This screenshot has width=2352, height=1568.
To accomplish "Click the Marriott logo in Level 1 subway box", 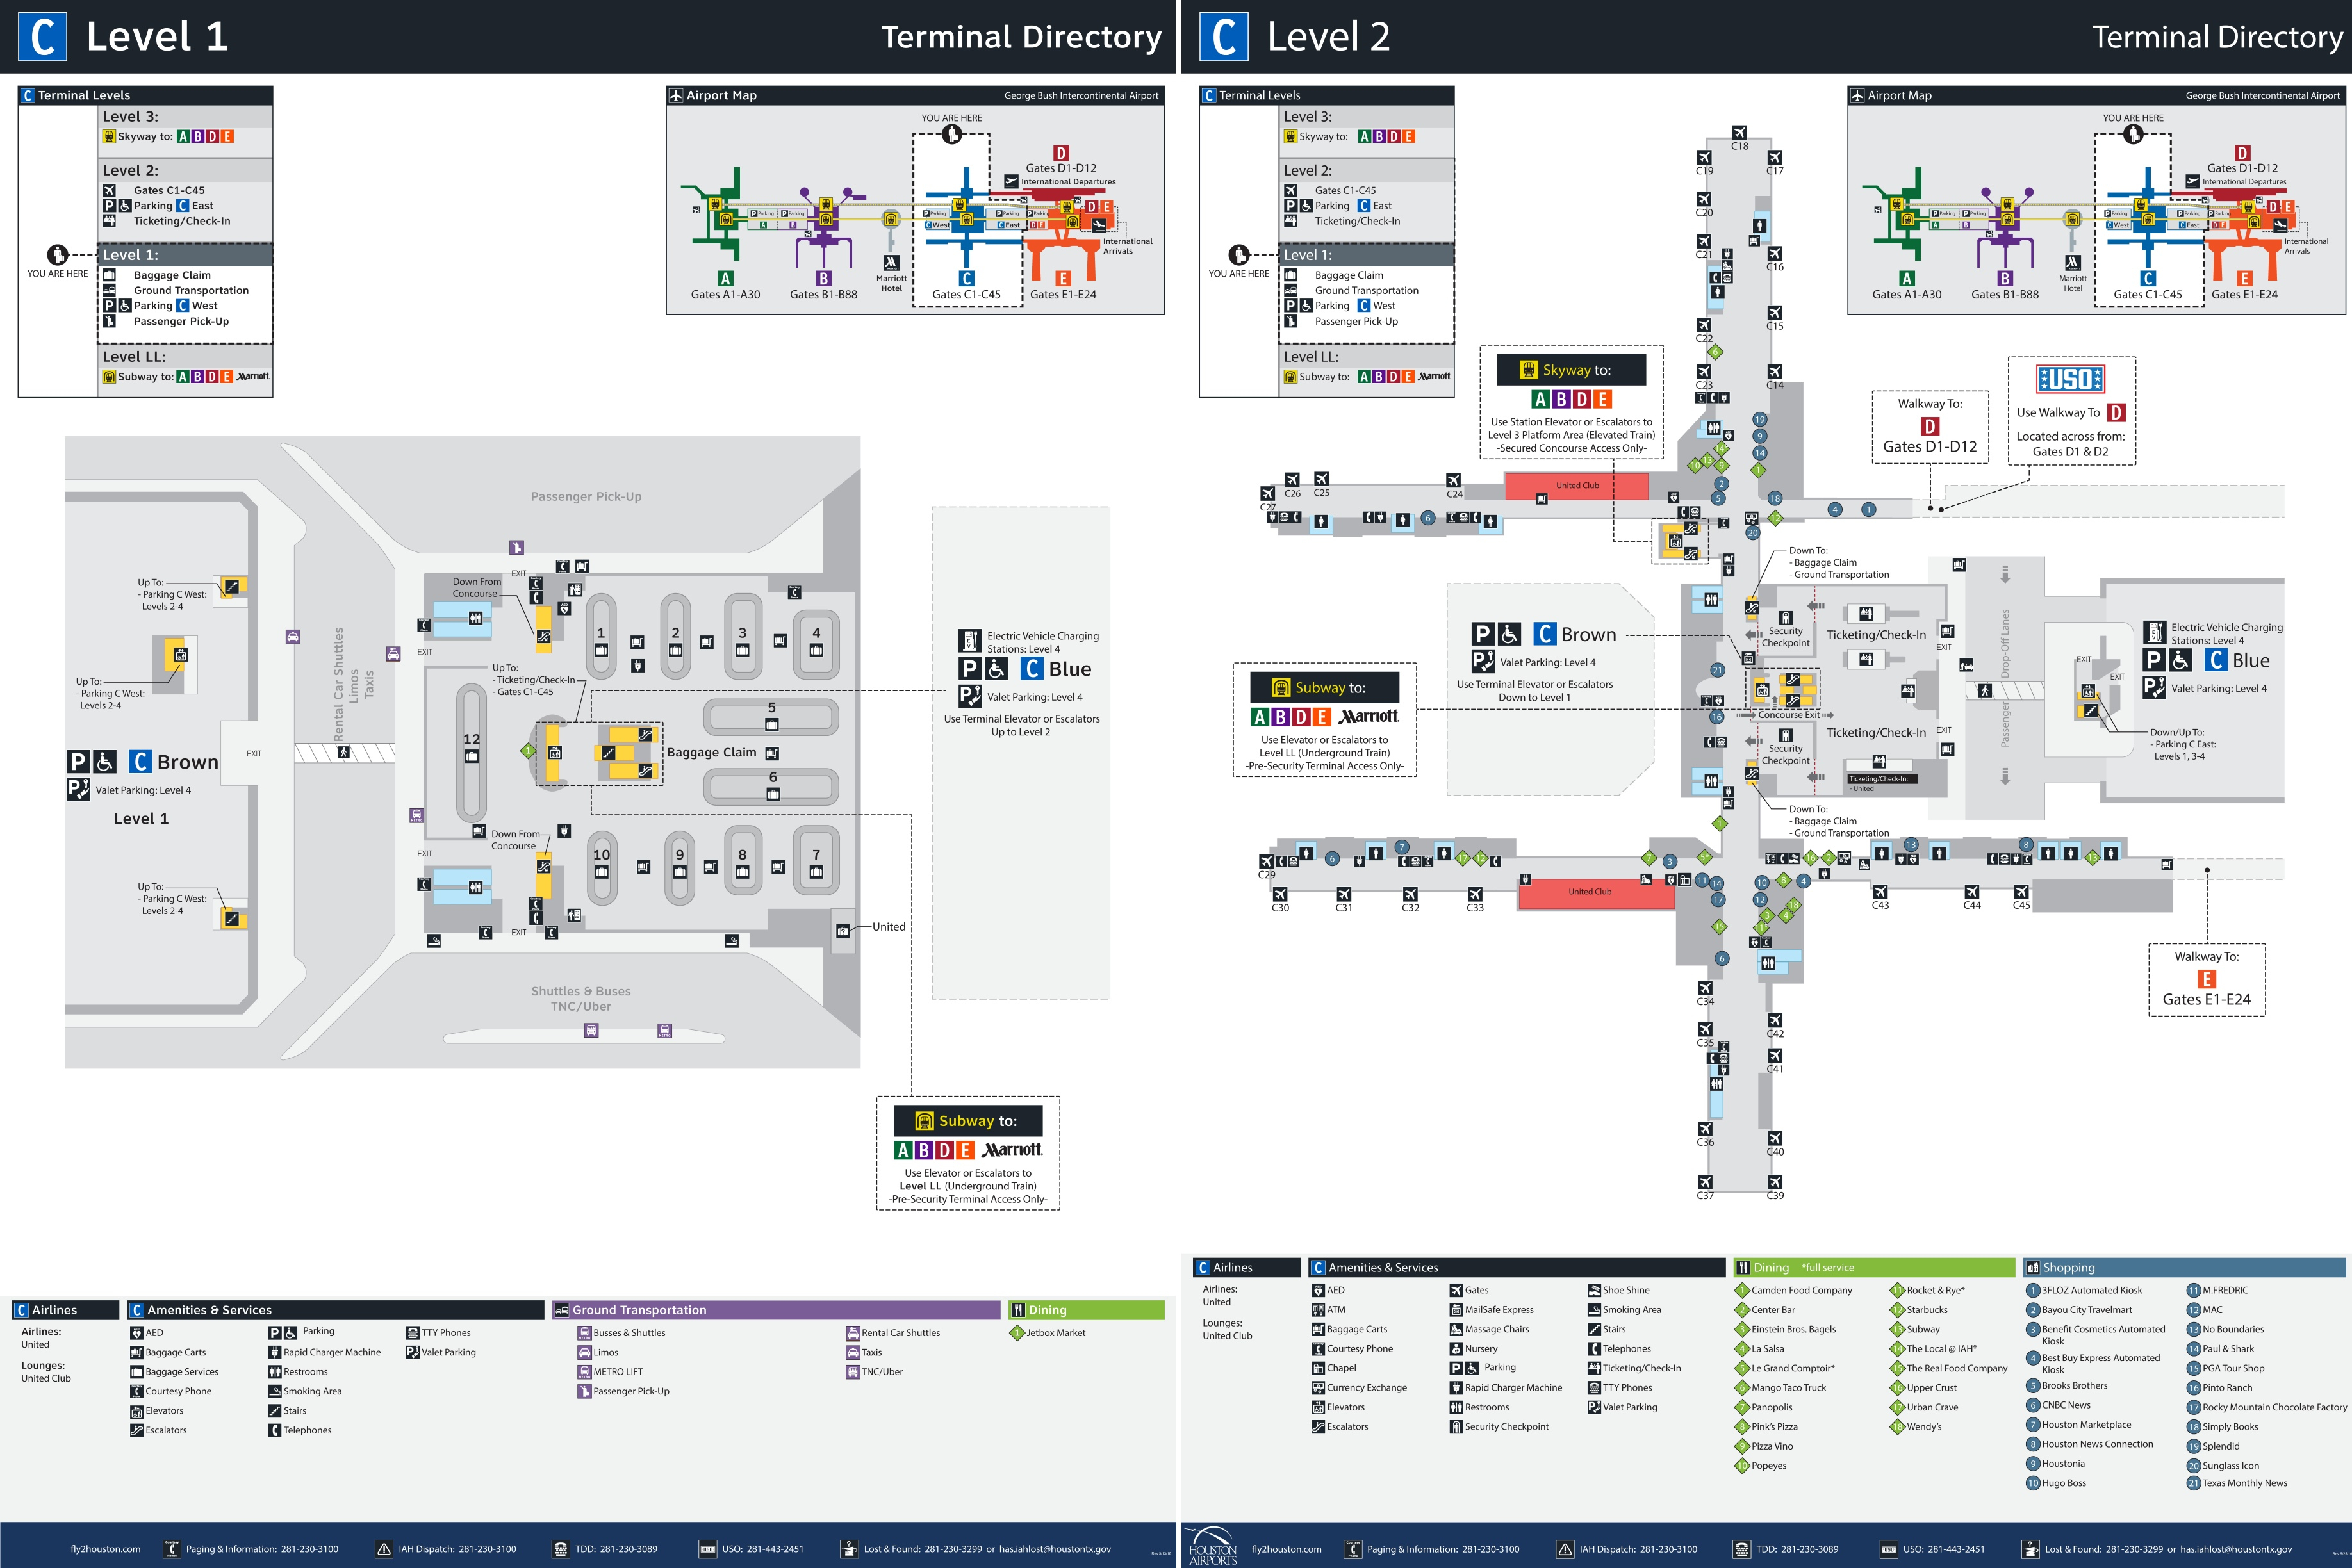I will (x=1011, y=1150).
